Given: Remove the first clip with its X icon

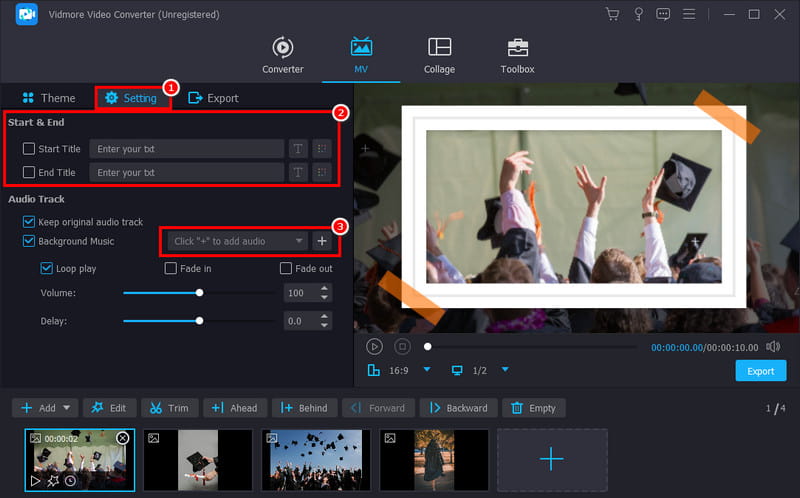Looking at the screenshot, I should tap(123, 438).
